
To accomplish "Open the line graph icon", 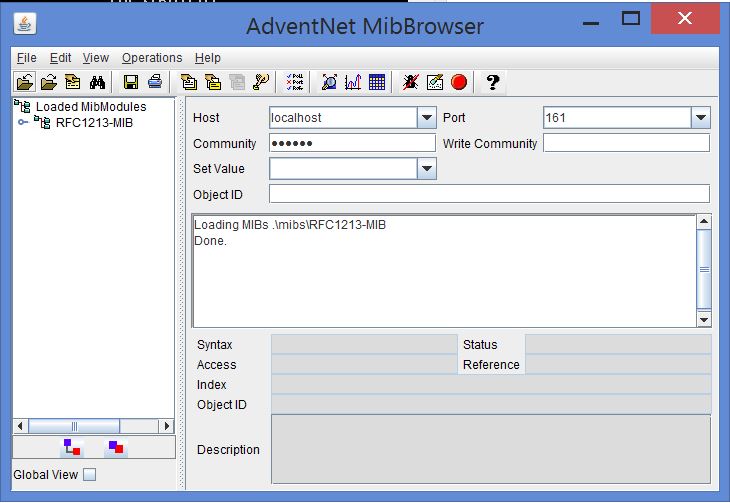I will coord(353,82).
